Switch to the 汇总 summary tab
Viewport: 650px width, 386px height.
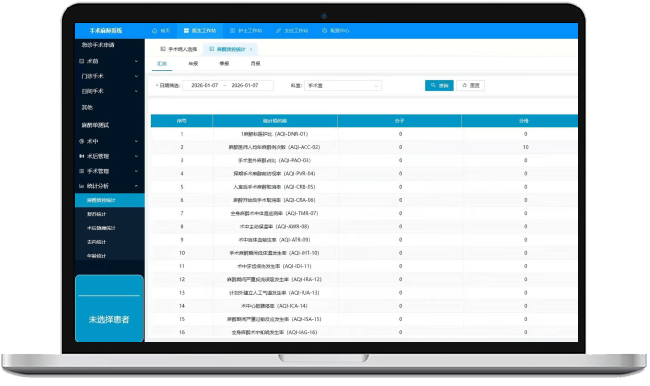[x=162, y=63]
